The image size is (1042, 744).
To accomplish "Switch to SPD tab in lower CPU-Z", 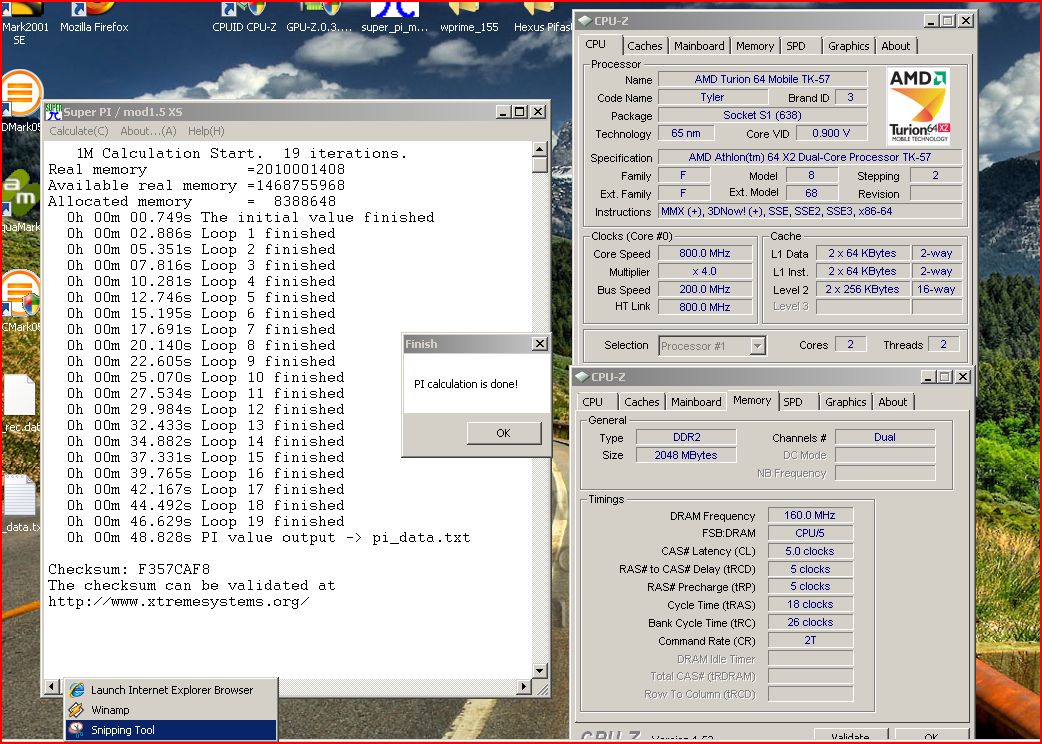I will coord(793,402).
